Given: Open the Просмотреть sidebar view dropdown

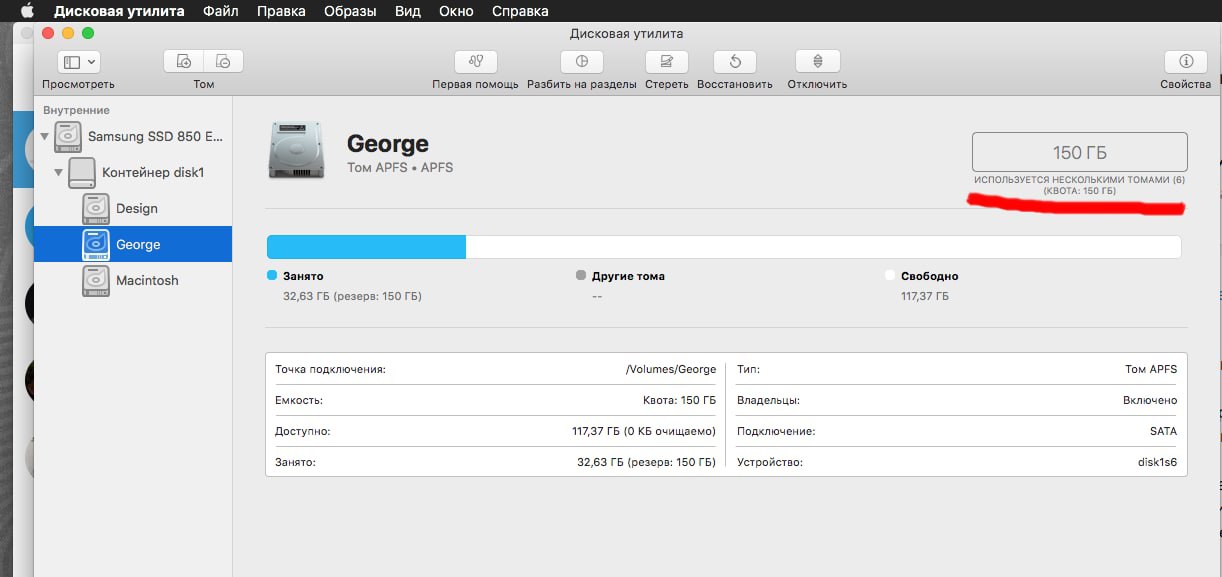Looking at the screenshot, I should click(79, 61).
